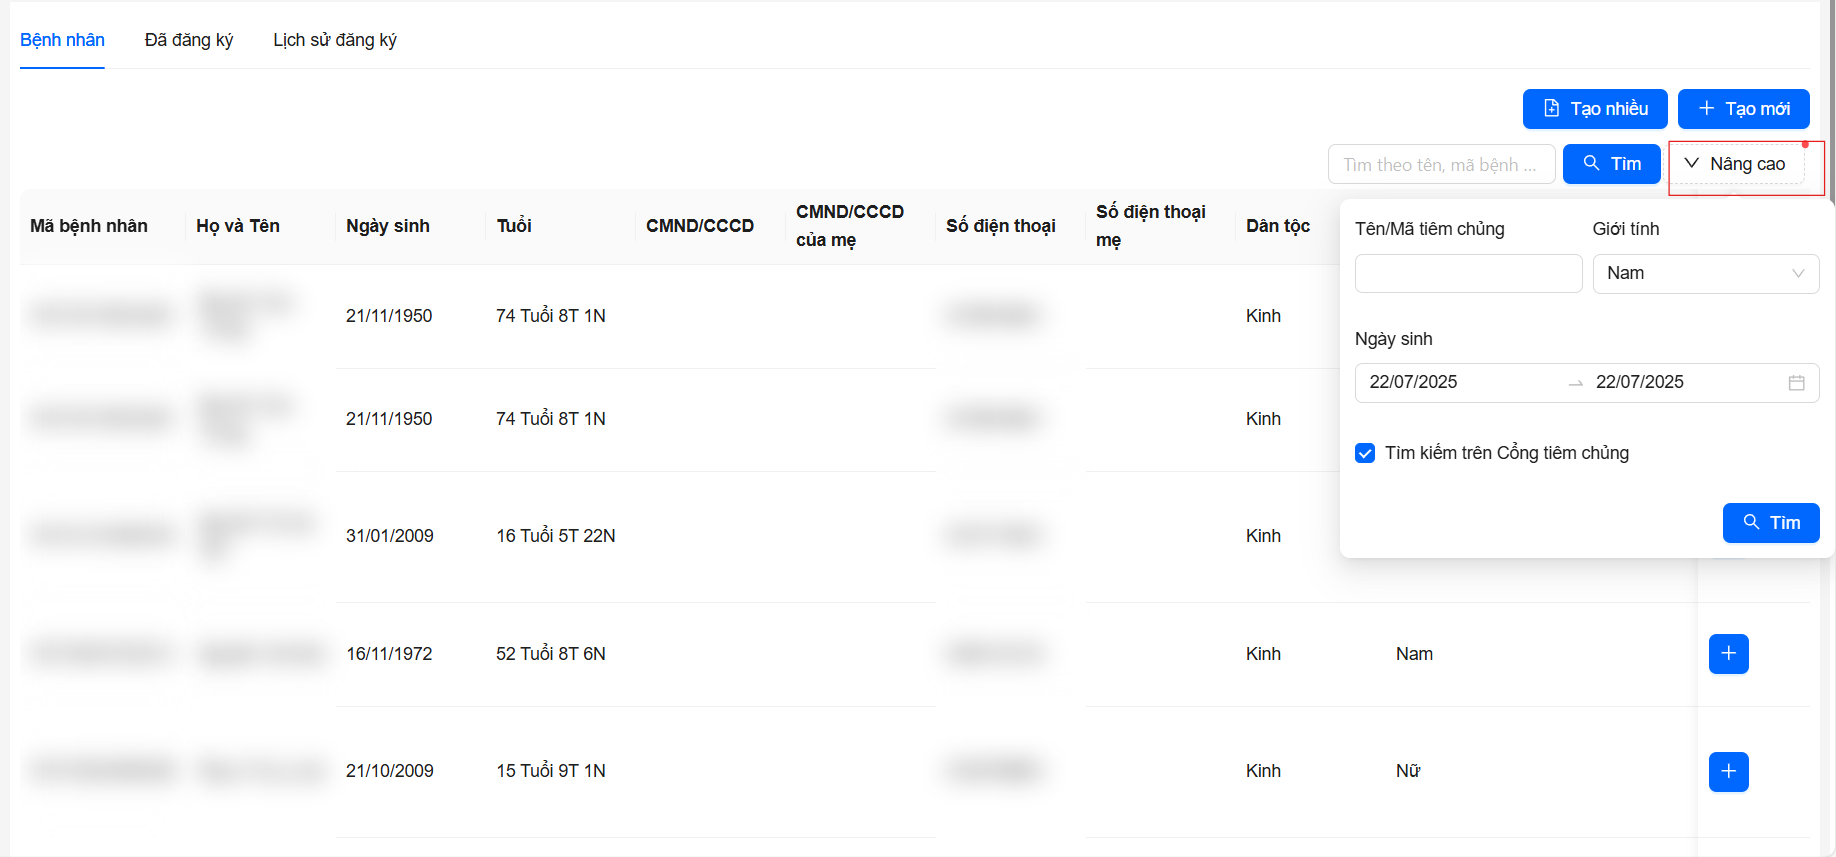The width and height of the screenshot is (1836, 857).
Task: Click the plus icon on Tạo mới
Action: point(1706,108)
